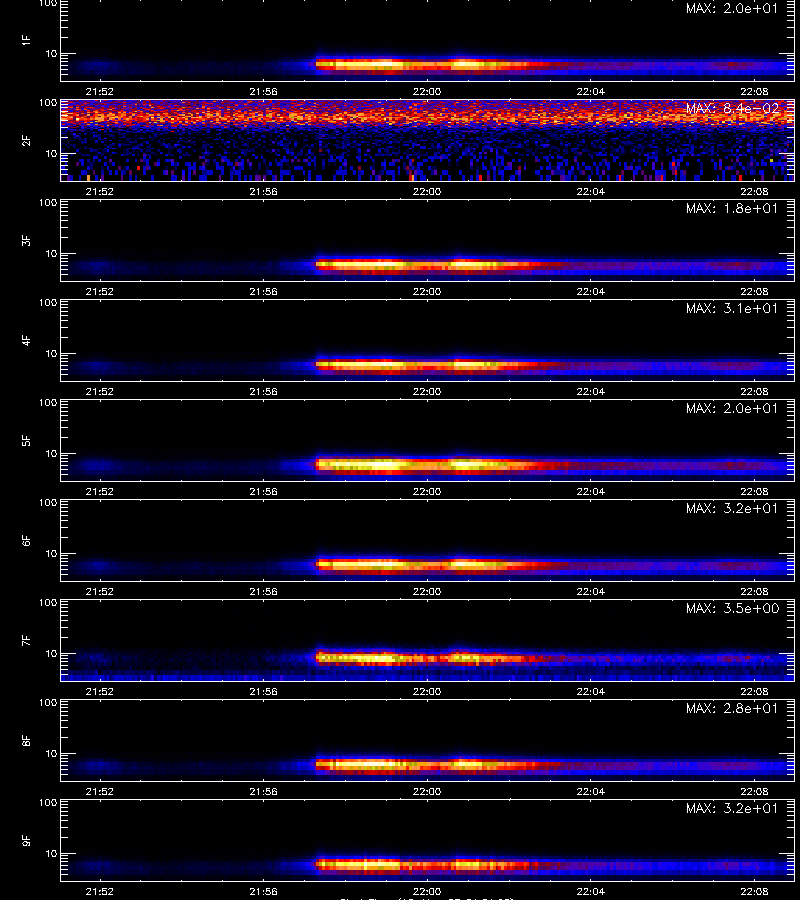
Task: Click the 9F panel axis label
Action: point(26,840)
